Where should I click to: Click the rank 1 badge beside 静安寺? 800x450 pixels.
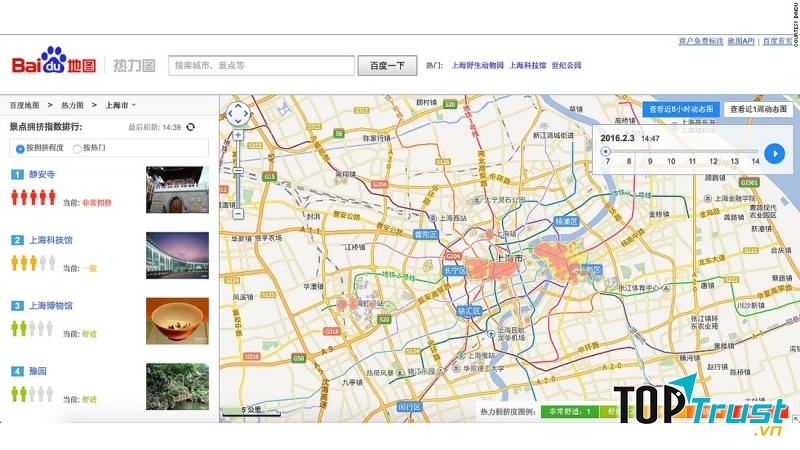click(x=17, y=174)
